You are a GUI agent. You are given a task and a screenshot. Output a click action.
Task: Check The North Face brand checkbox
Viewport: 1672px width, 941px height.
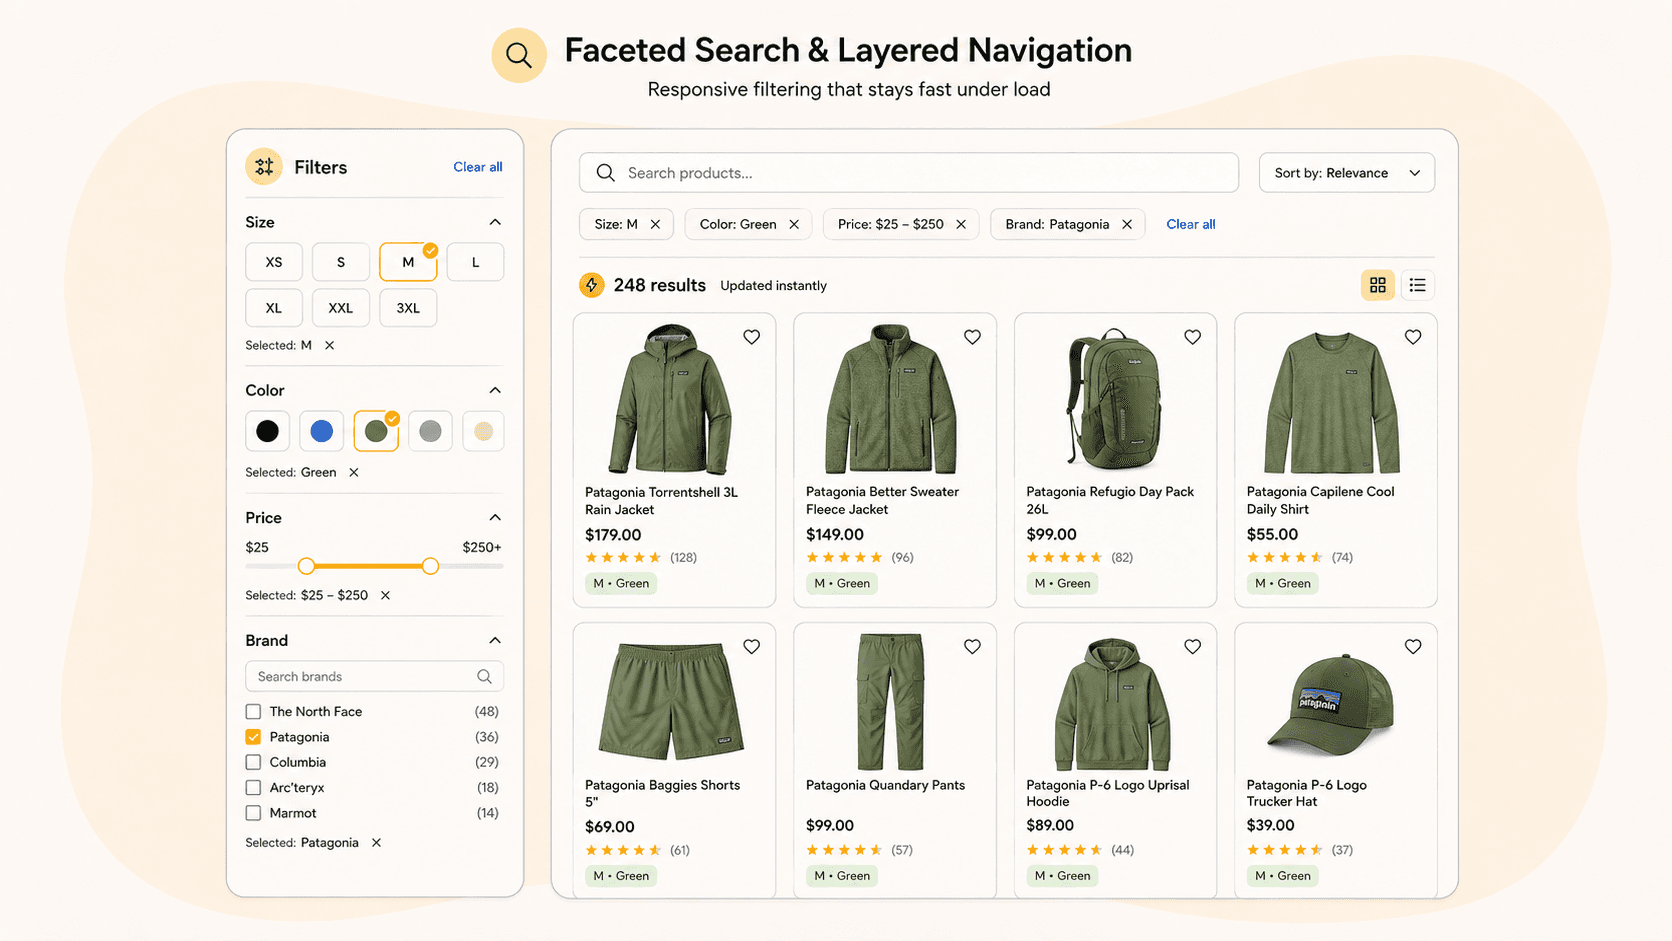coord(253,712)
